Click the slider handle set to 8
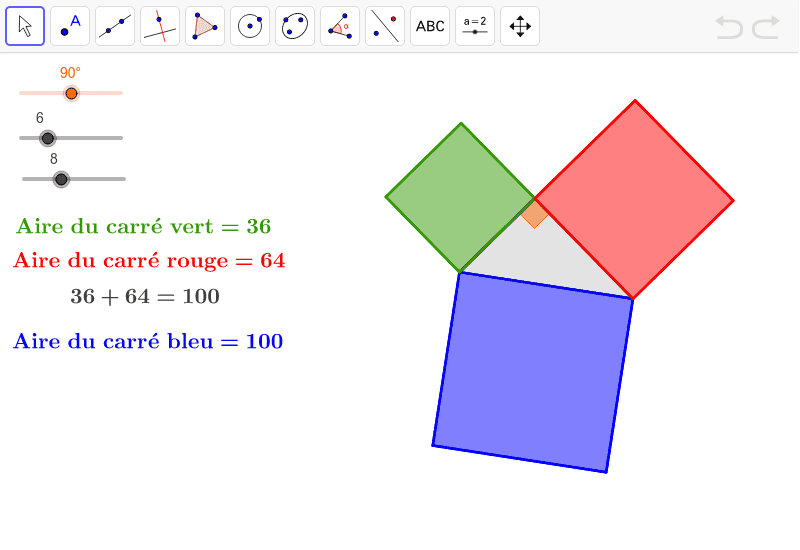This screenshot has width=800, height=550. click(61, 179)
